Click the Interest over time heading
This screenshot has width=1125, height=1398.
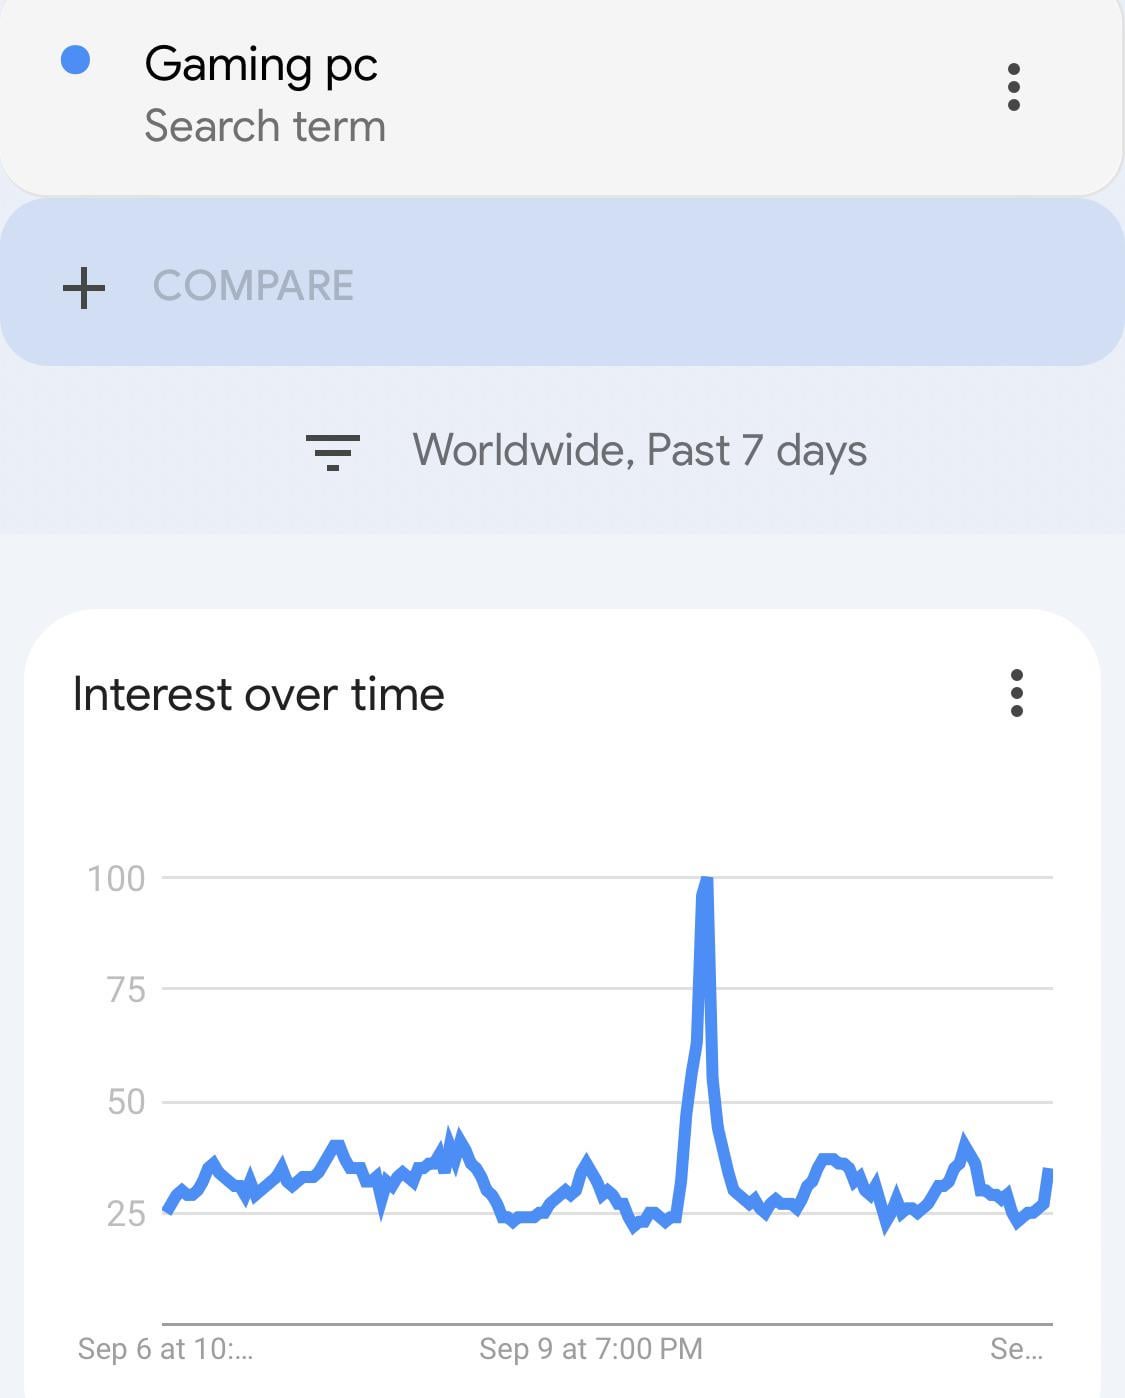pos(259,694)
